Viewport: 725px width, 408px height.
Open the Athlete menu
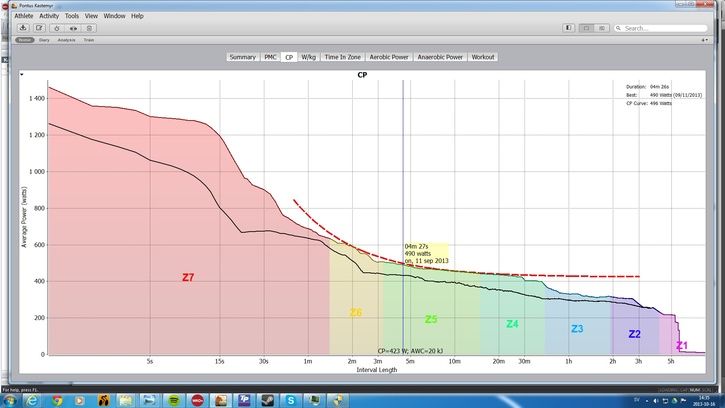click(x=24, y=16)
